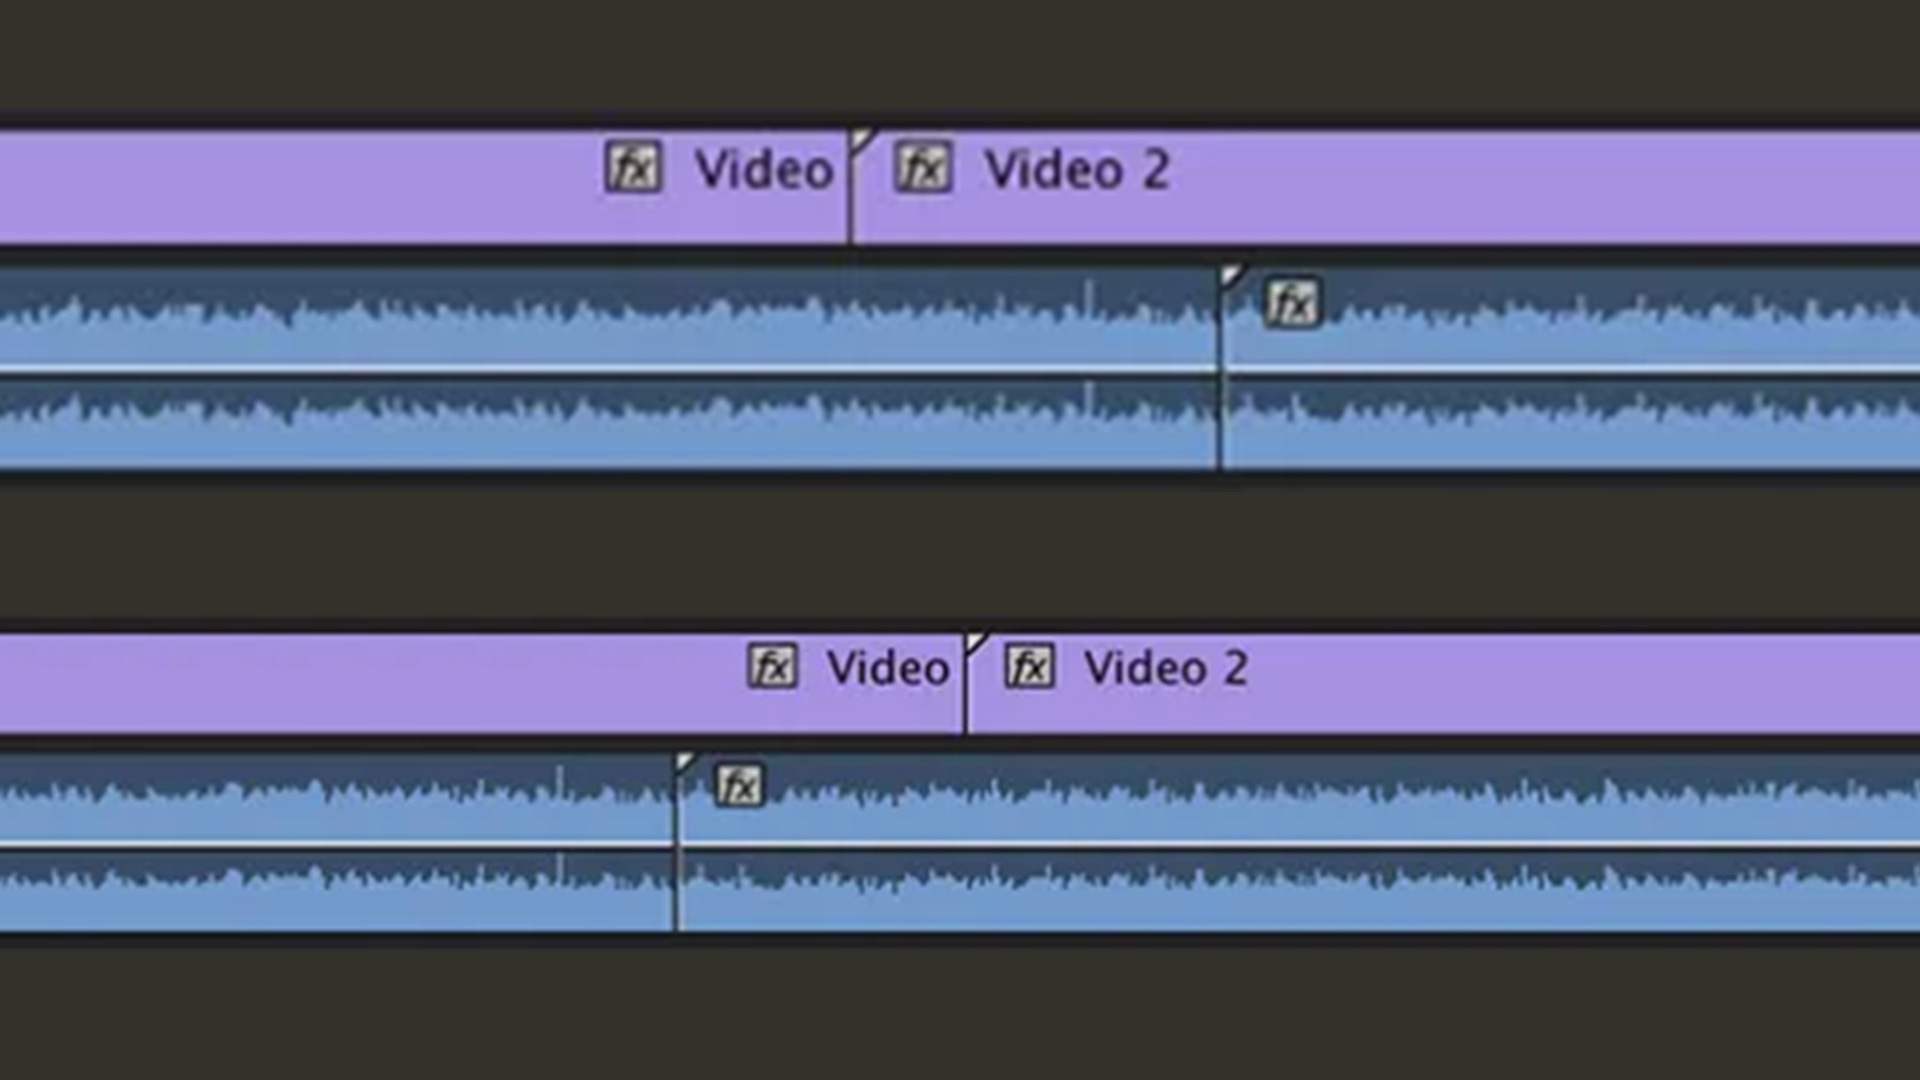Select edit point between upper Video and Video 2
Screen dimensions: 1920x1080
point(851,187)
